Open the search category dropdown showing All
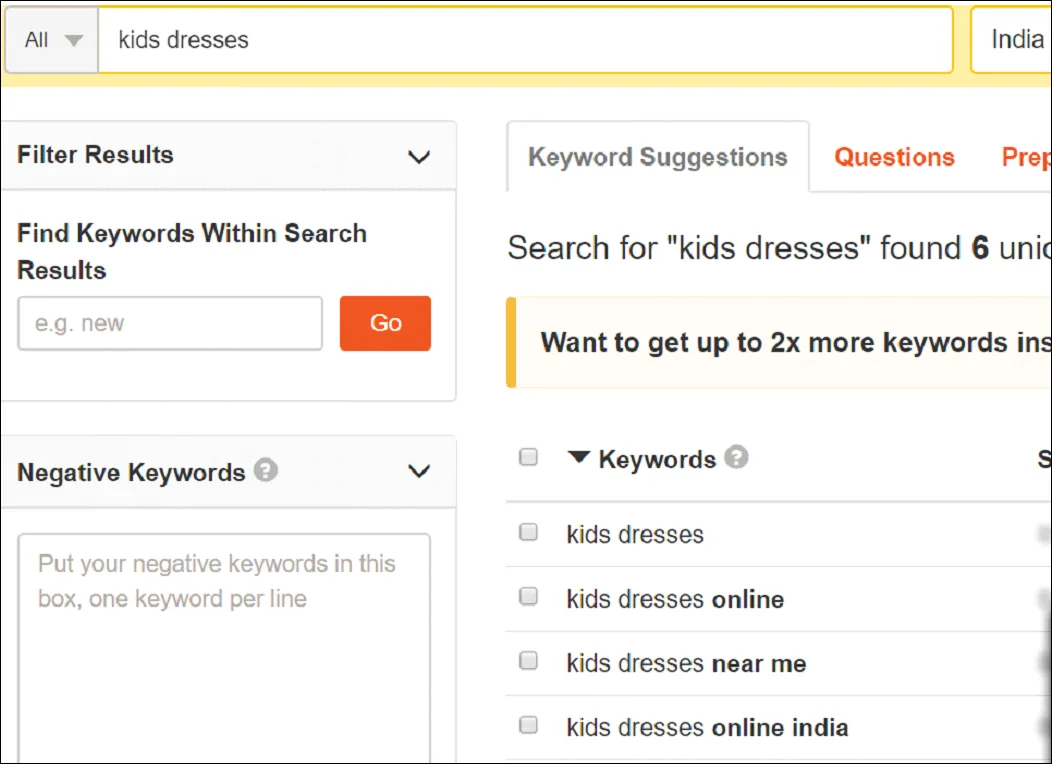Screen dimensions: 1052x764 (x=50, y=40)
